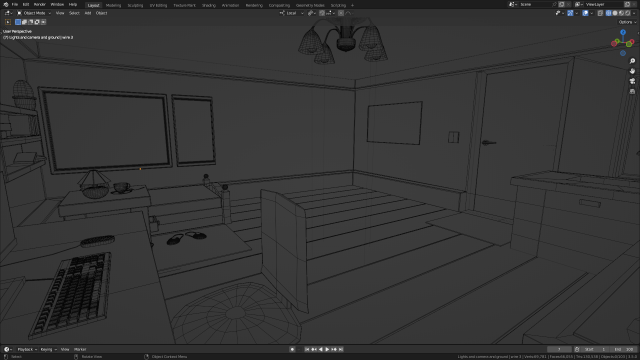Choose the Extend selection mode icon
The image size is (640, 360).
pyautogui.click(x=24, y=22)
